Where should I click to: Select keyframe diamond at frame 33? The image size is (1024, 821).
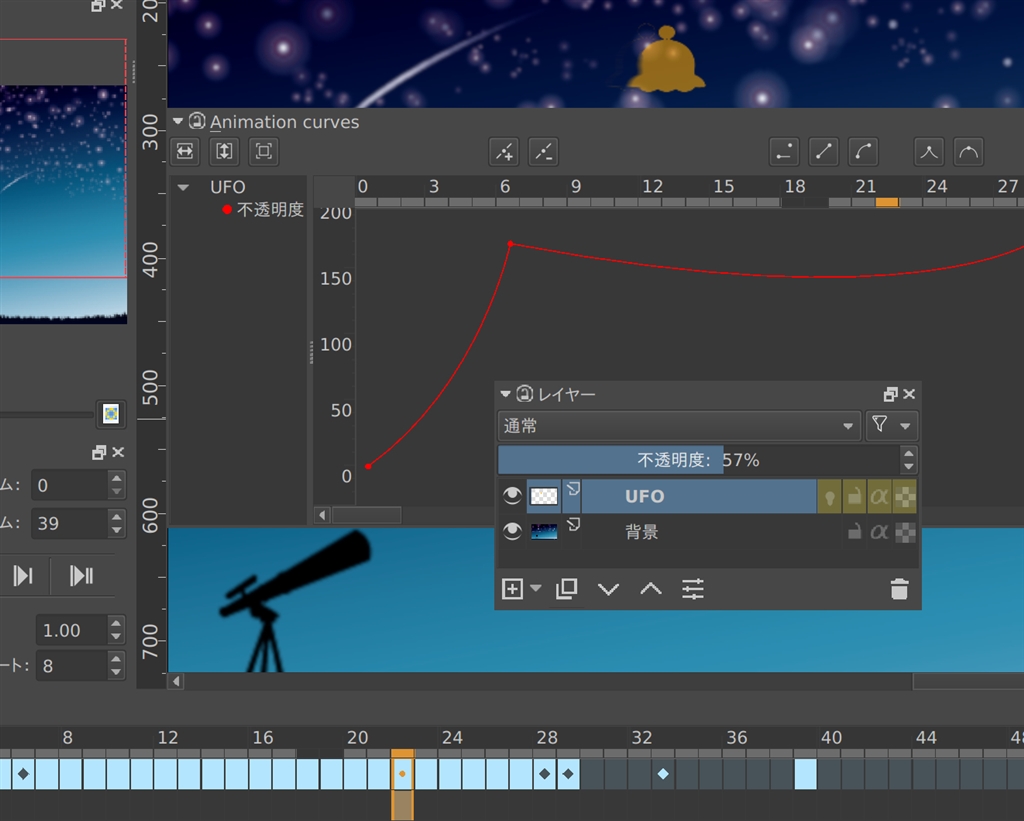tap(664, 774)
